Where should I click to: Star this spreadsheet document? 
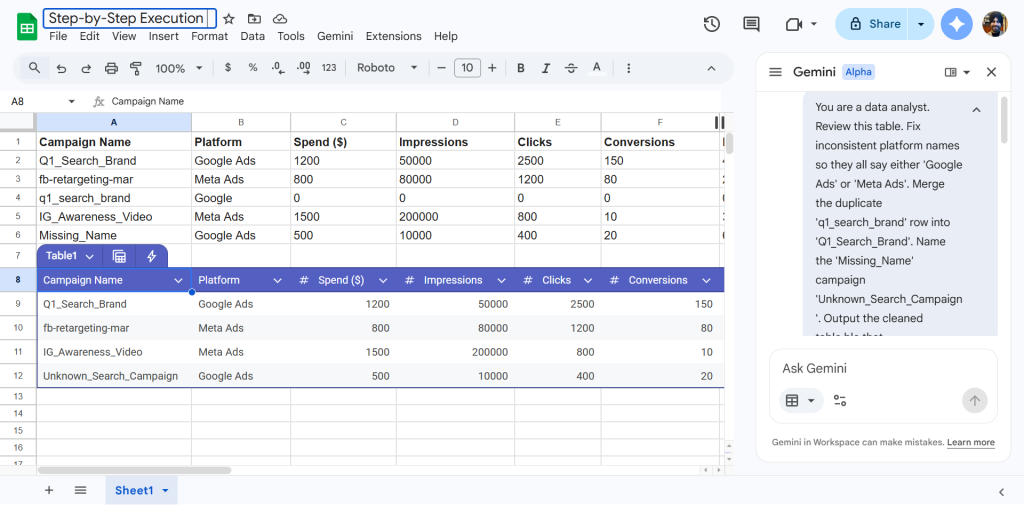tap(229, 19)
